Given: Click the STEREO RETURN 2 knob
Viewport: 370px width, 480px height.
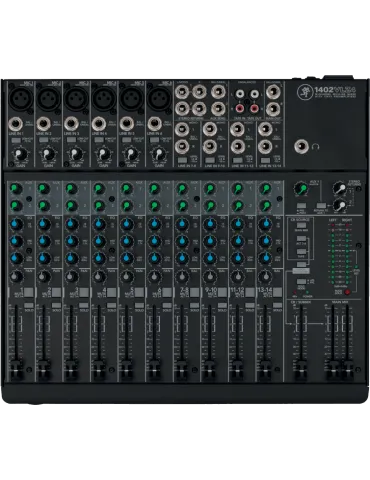Looking at the screenshot, I should point(340,206).
